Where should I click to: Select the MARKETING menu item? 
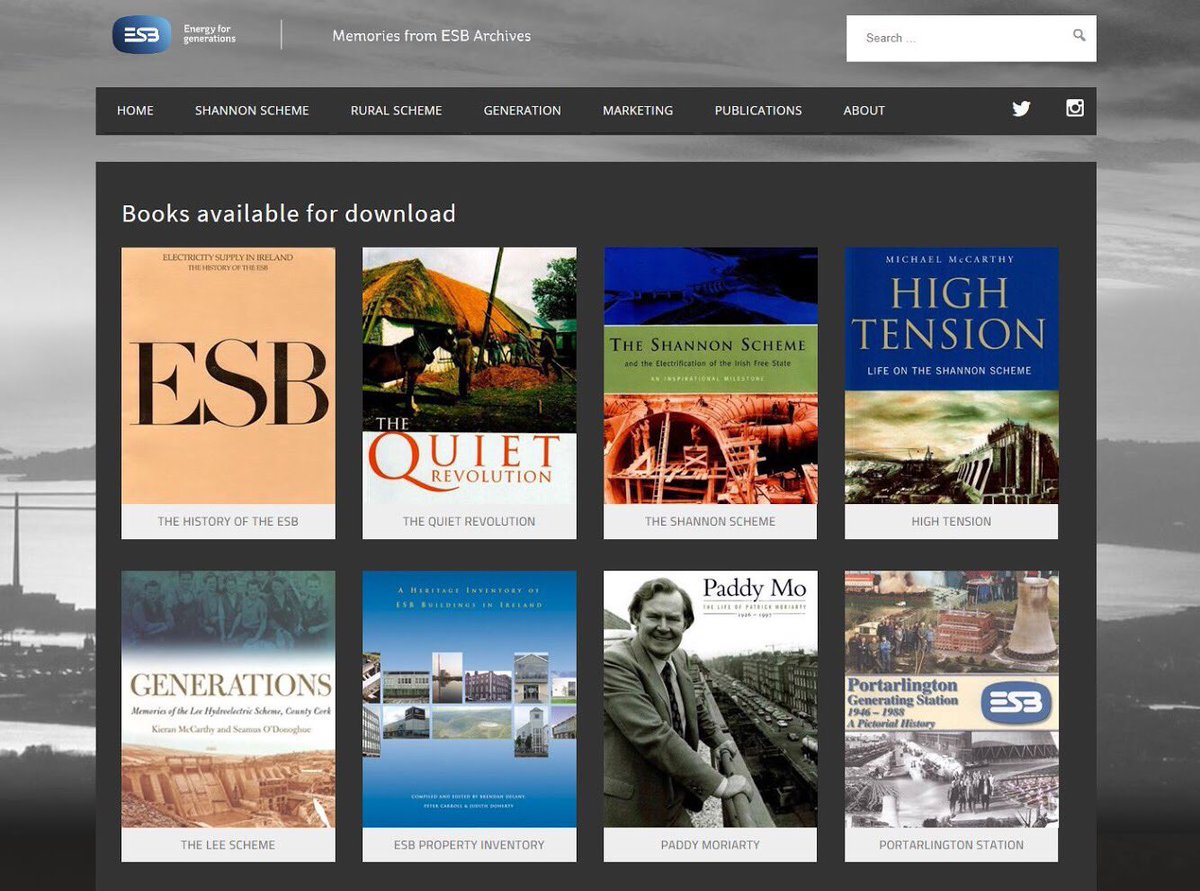(637, 111)
